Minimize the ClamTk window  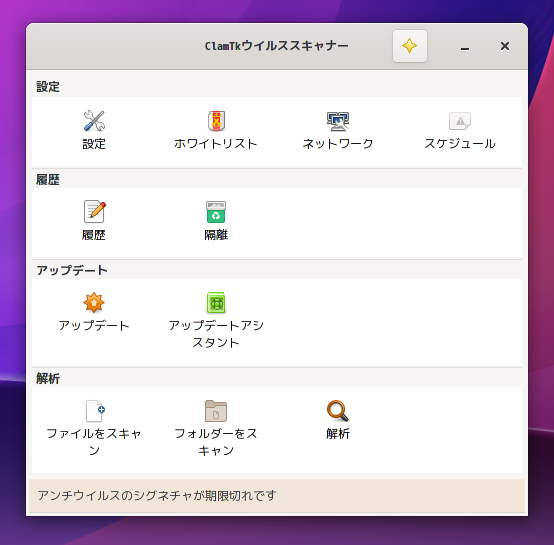pos(465,46)
